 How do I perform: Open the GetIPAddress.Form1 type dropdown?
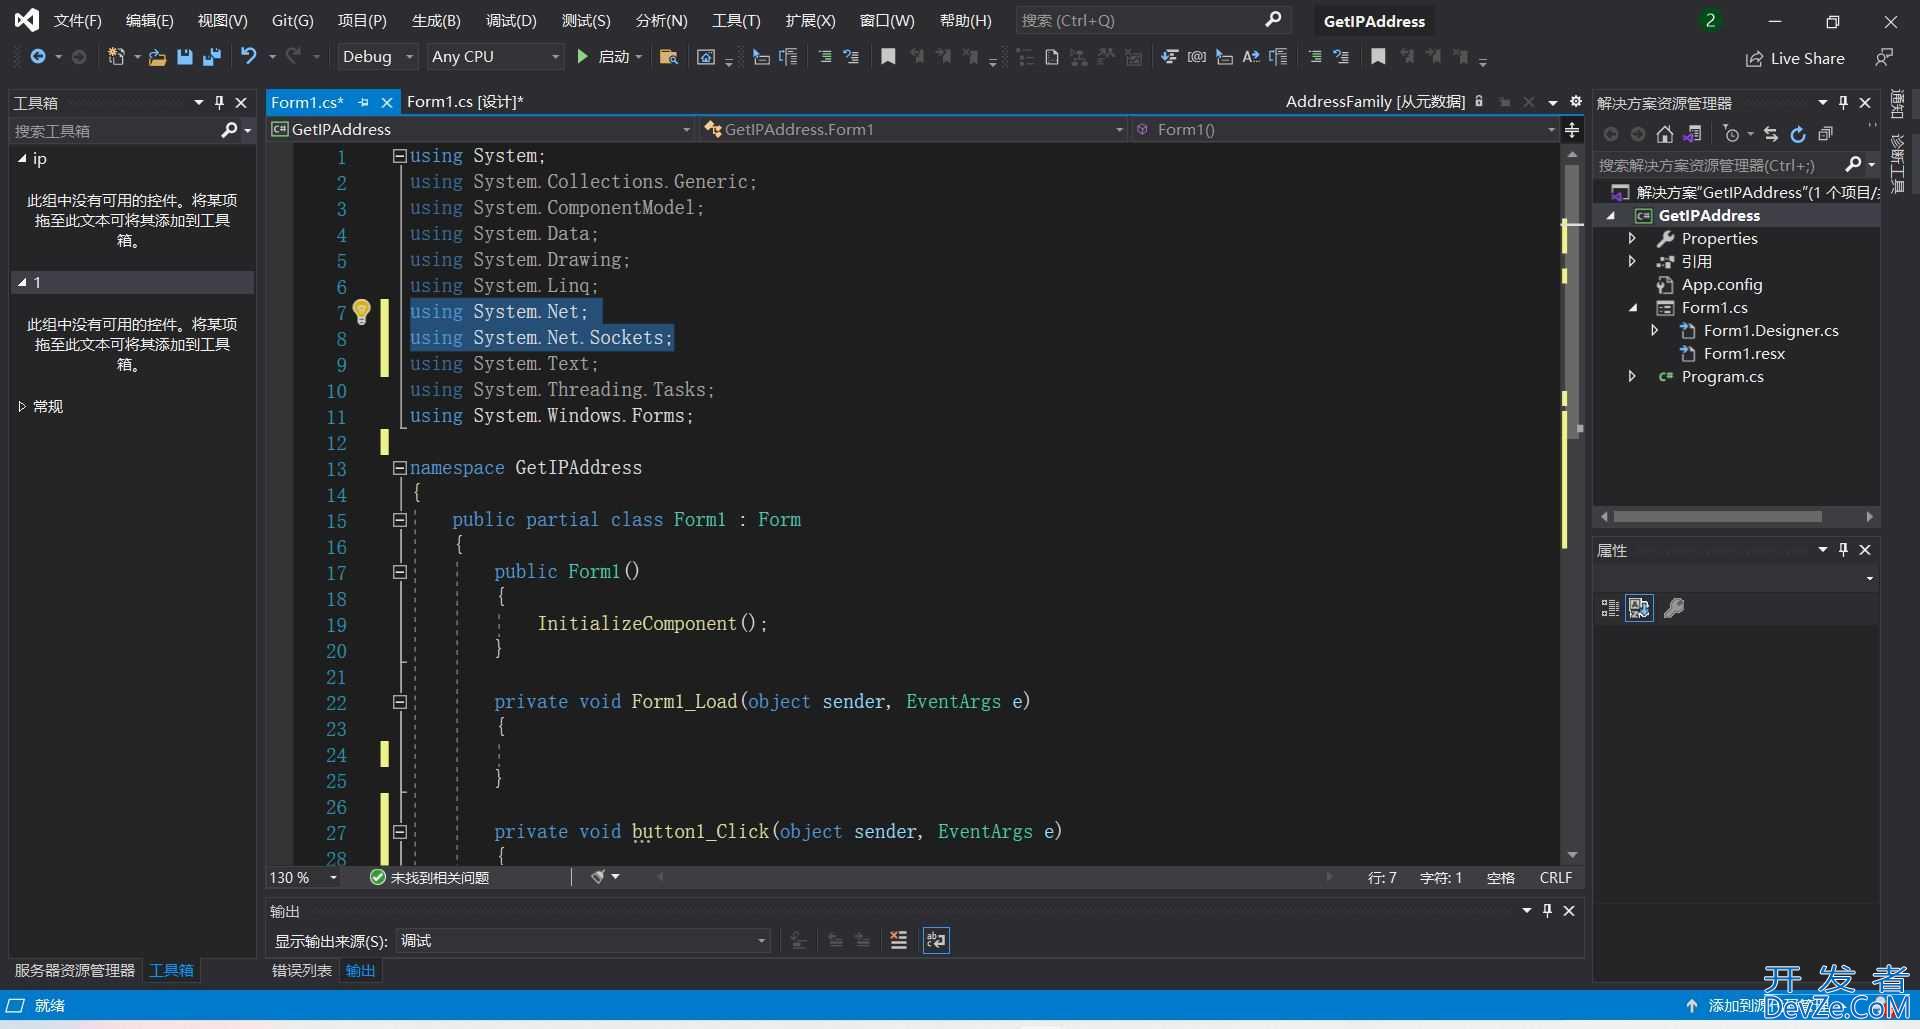pos(914,129)
